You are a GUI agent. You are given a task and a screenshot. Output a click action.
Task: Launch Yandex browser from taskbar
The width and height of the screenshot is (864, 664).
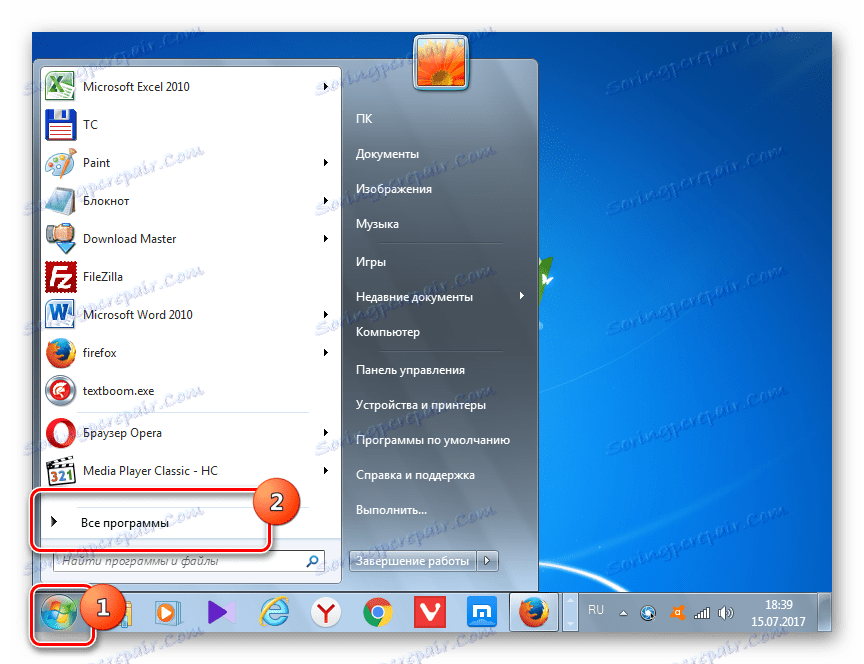tap(326, 613)
